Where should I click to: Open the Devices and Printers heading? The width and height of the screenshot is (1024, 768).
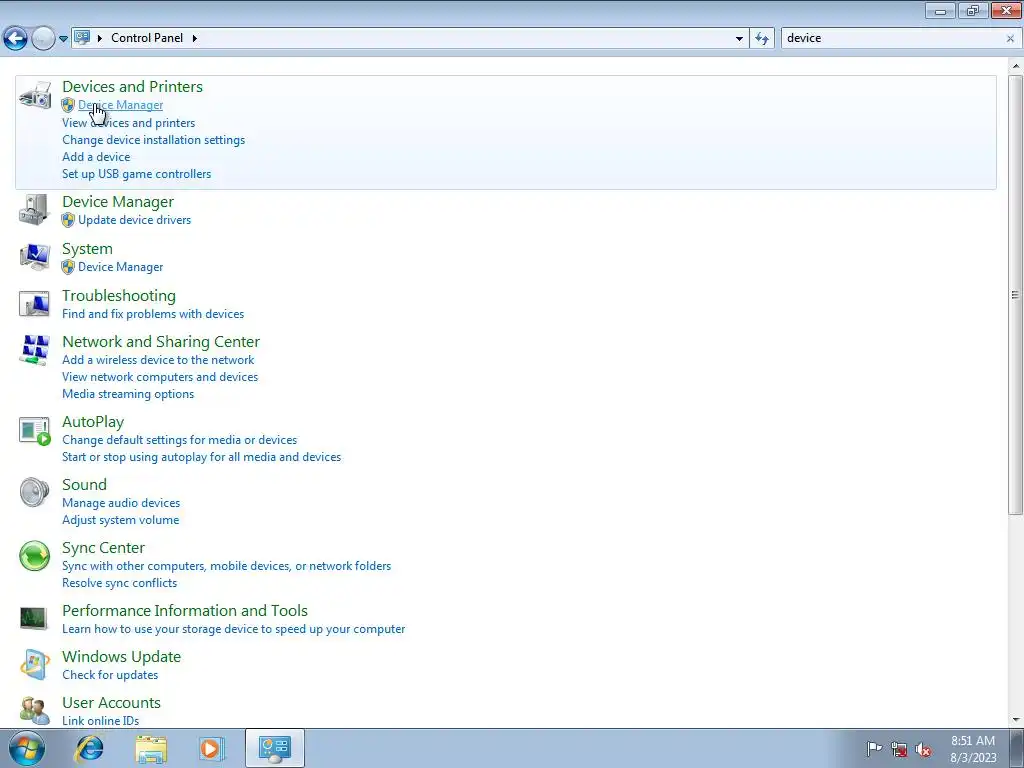[x=133, y=86]
